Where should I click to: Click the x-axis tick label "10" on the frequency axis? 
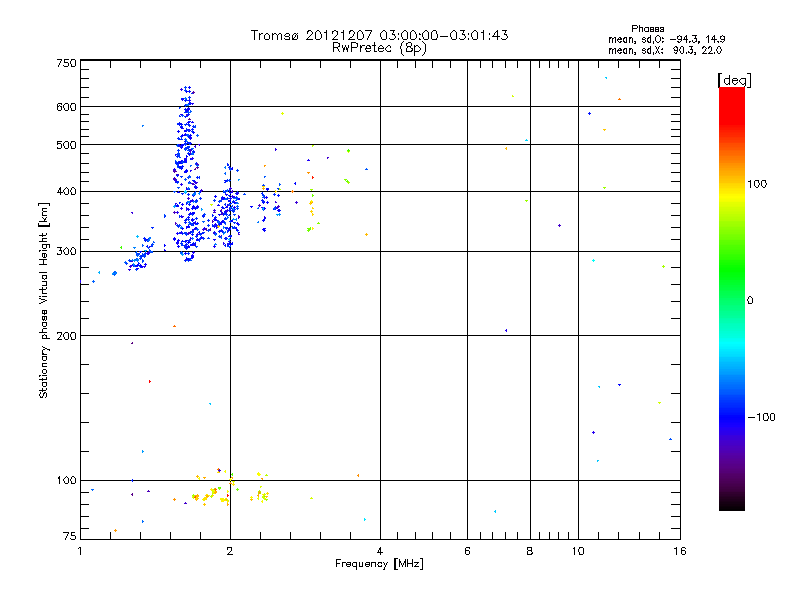click(578, 551)
